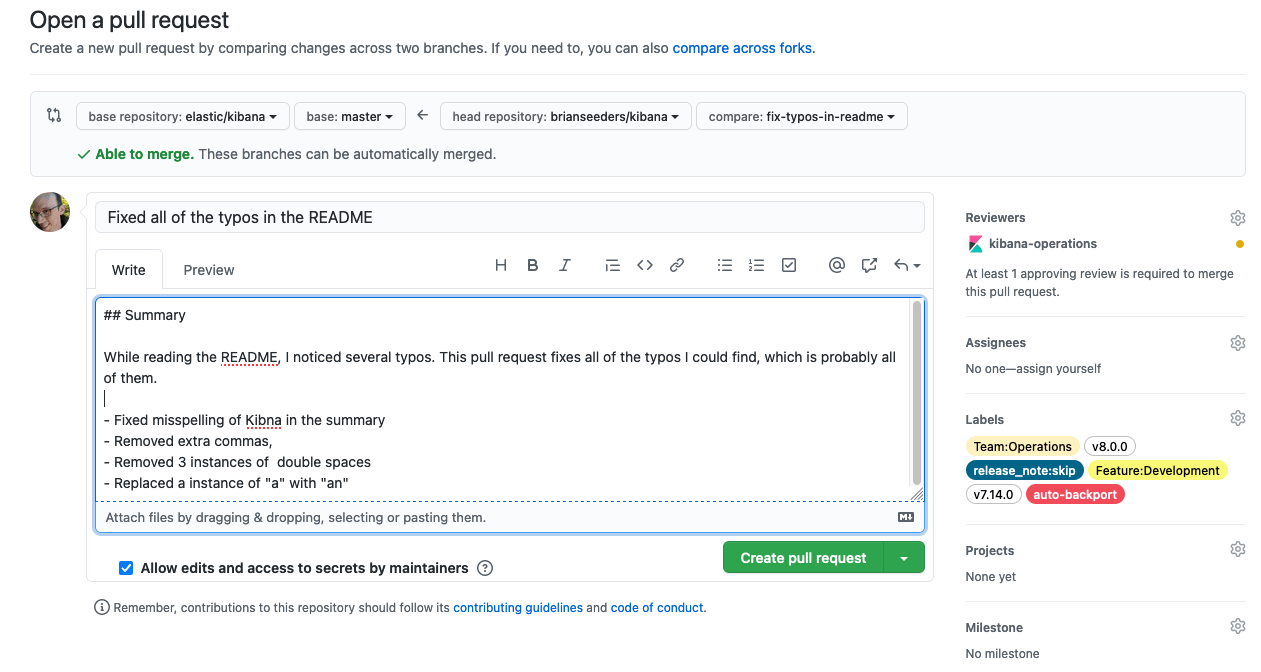This screenshot has height=672, width=1261.
Task: Open code of conduct link
Action: pos(657,607)
